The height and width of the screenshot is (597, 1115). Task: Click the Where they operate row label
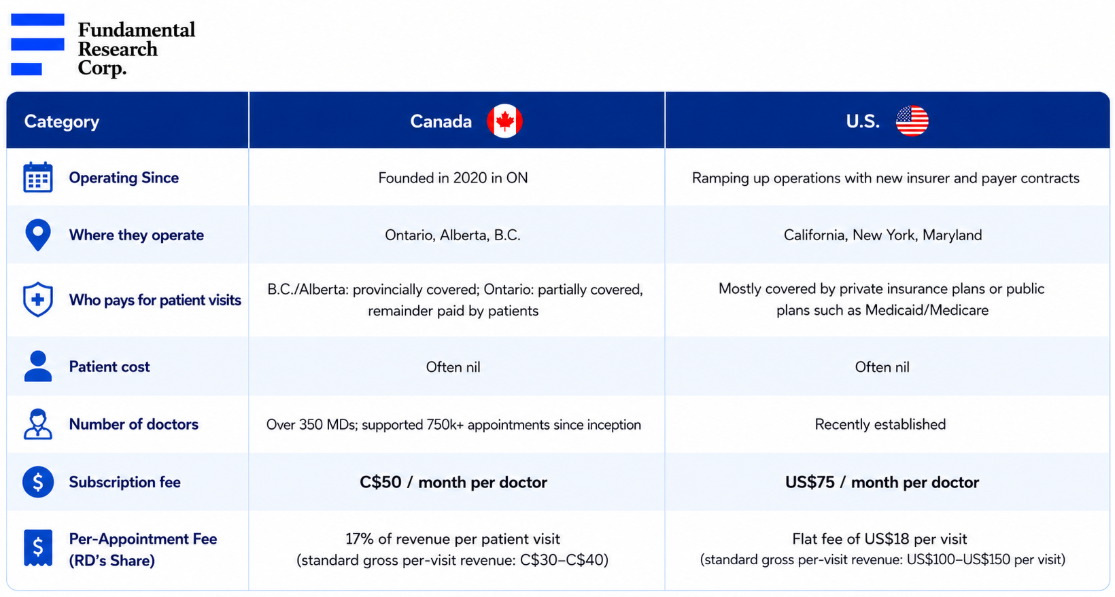click(x=137, y=235)
